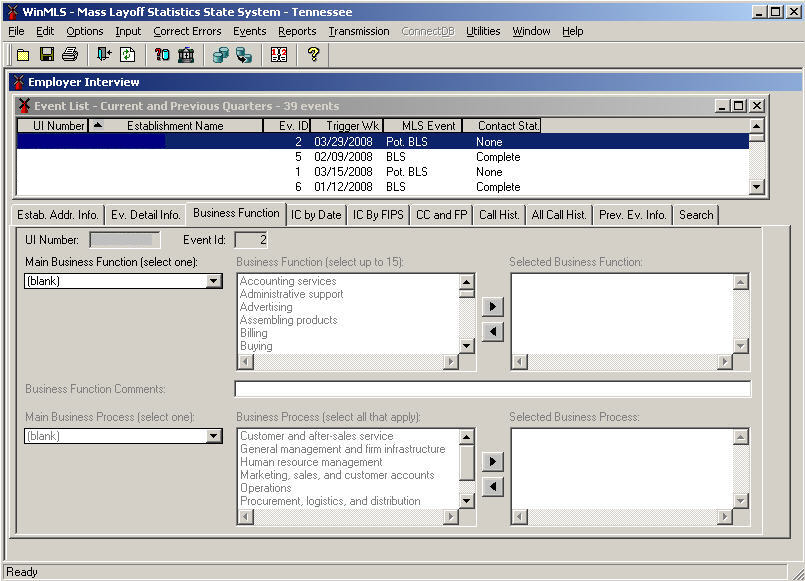
Task: Switch to the Call Hist. tab
Action: coord(499,215)
